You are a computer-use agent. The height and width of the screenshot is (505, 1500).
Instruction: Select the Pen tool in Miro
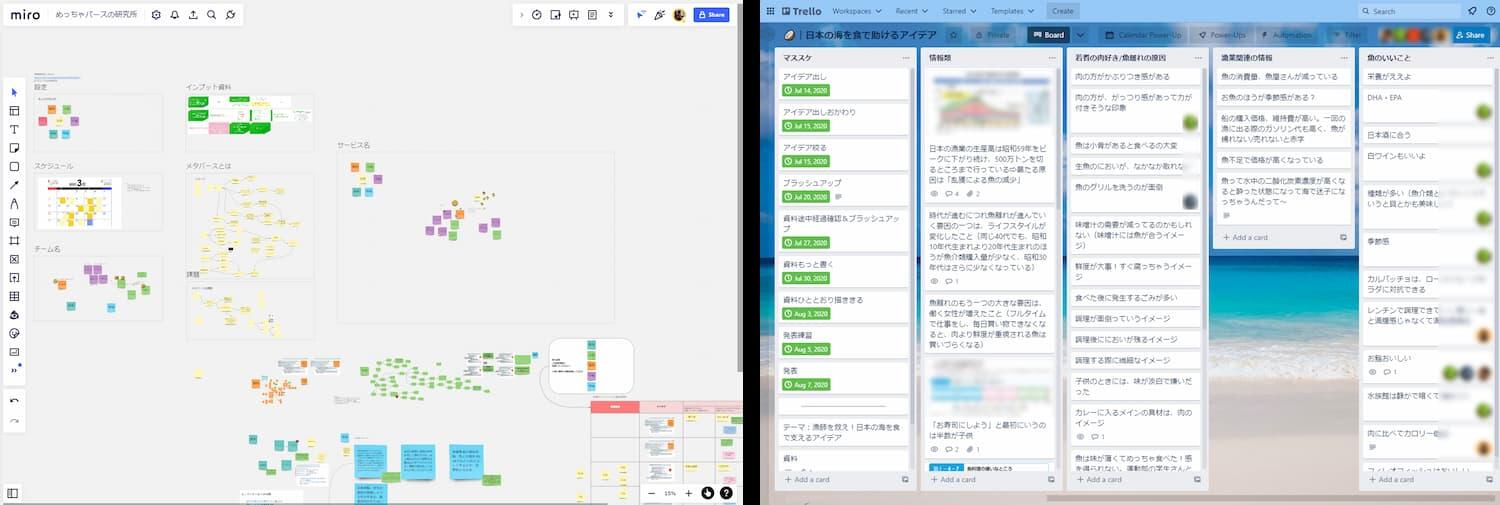click(x=14, y=203)
